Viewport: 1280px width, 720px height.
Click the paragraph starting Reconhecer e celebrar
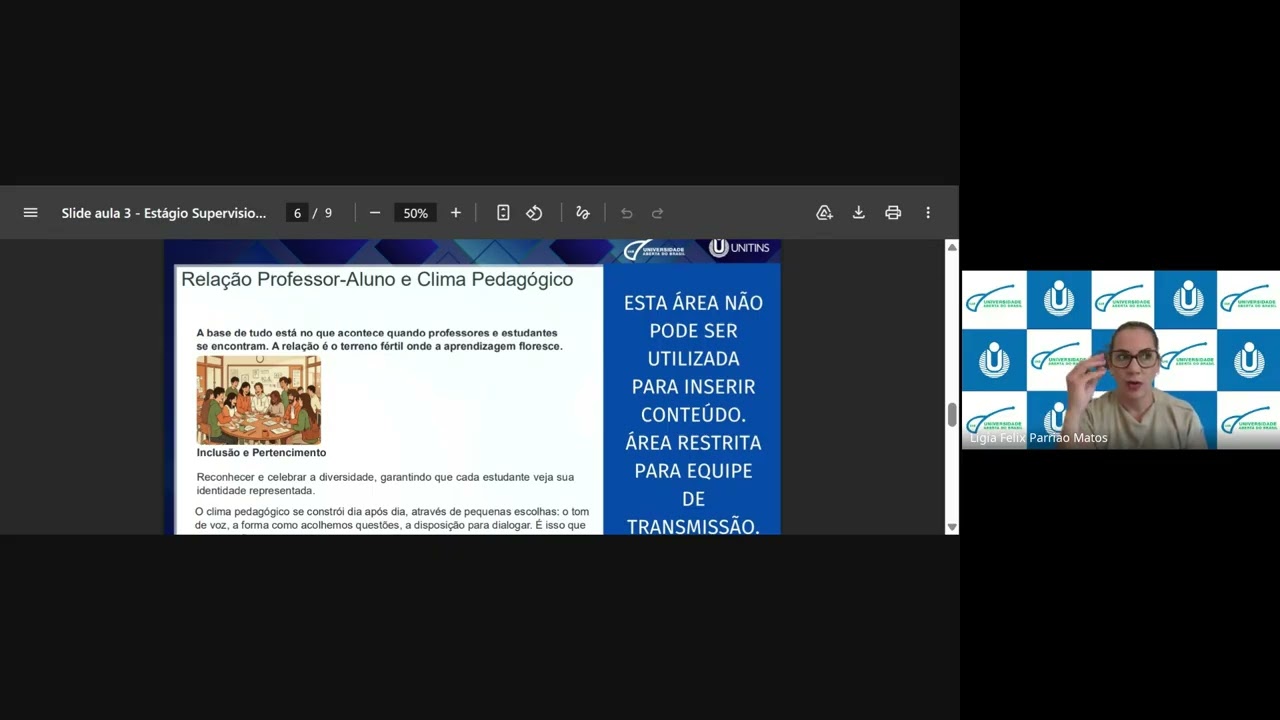(x=385, y=484)
